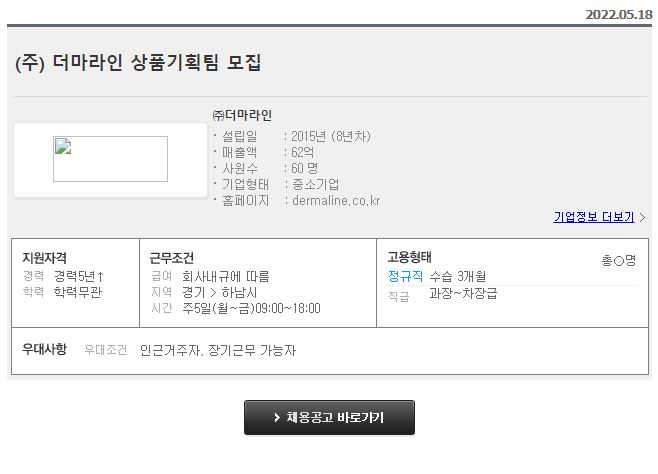Click the 고용형태 section heading
The width and height of the screenshot is (658, 474).
410,257
